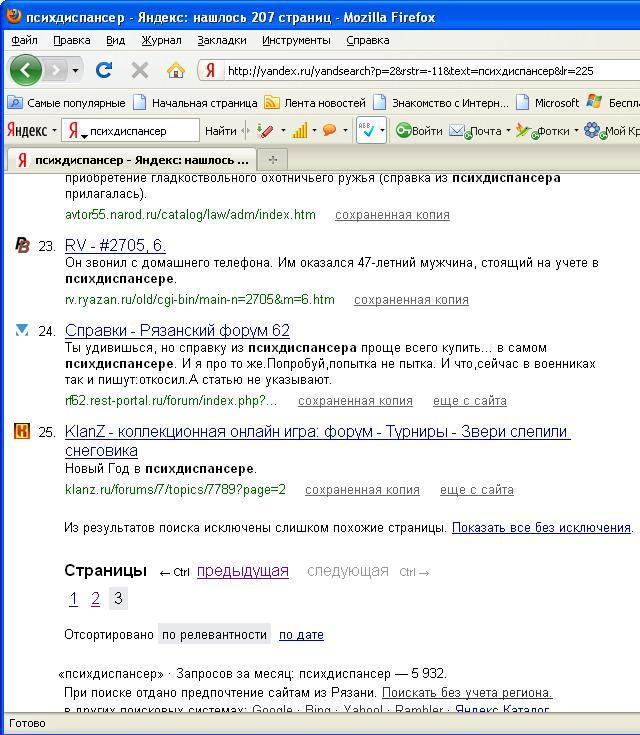Open the Вид menu
The width and height of the screenshot is (640, 735).
click(115, 40)
